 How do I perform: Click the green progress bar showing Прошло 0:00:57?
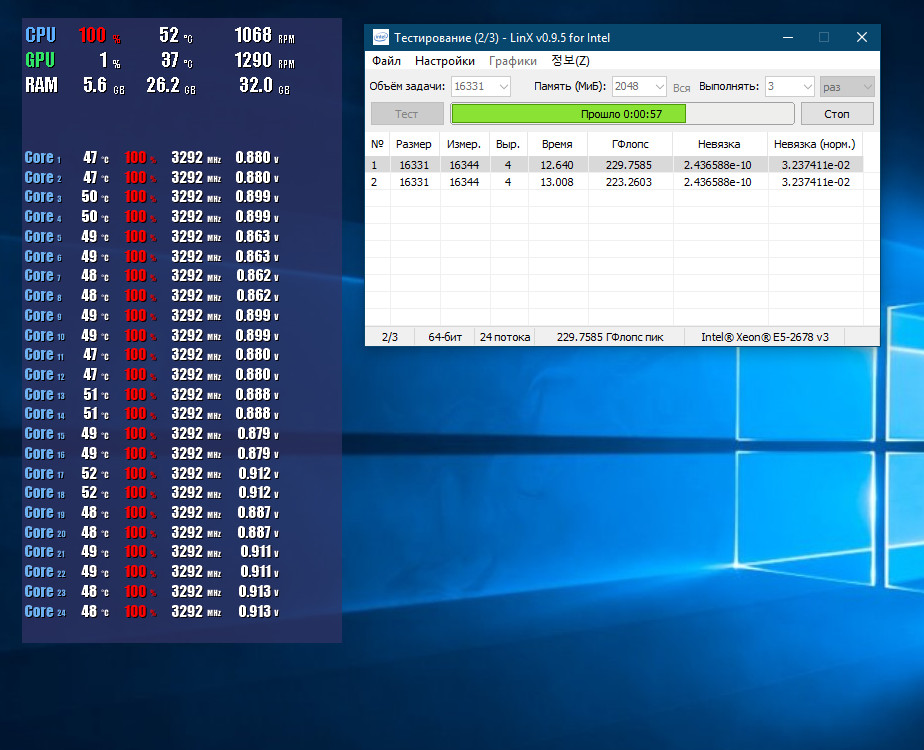[622, 114]
